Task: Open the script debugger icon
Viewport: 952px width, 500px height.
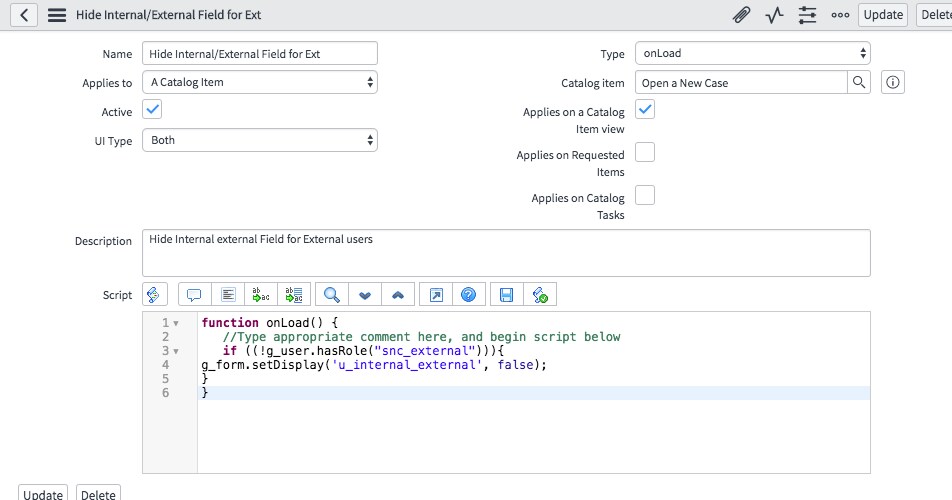Action: pos(540,295)
